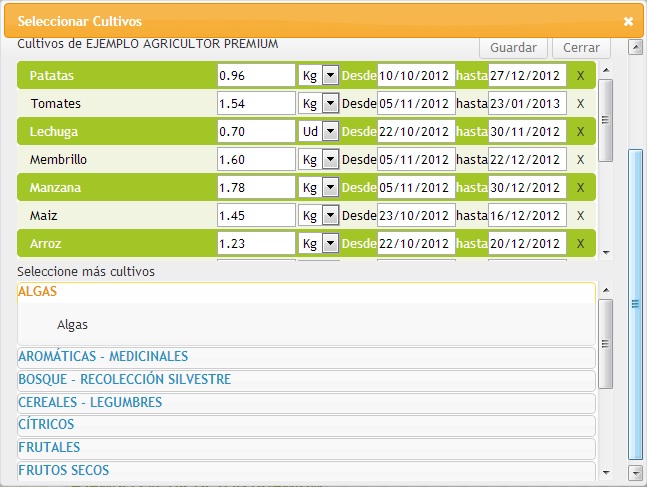Click the Cerrar button
Viewport: 647px width, 487px height.
(581, 48)
